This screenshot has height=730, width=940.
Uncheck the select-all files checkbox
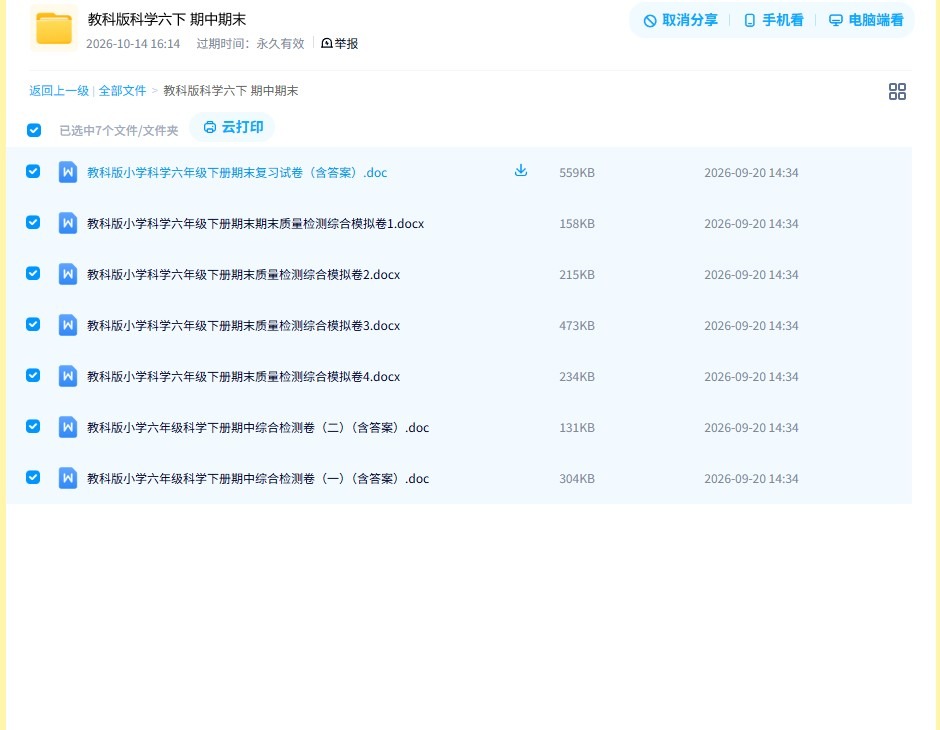coord(34,130)
